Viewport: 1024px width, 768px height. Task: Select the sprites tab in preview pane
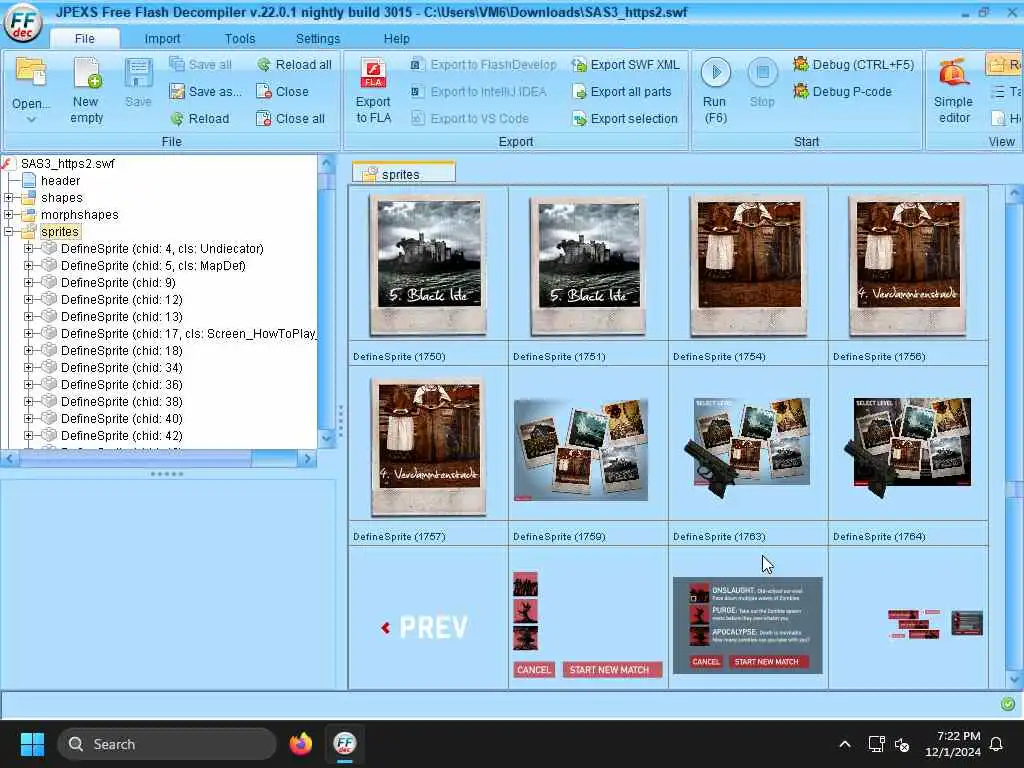coord(404,173)
